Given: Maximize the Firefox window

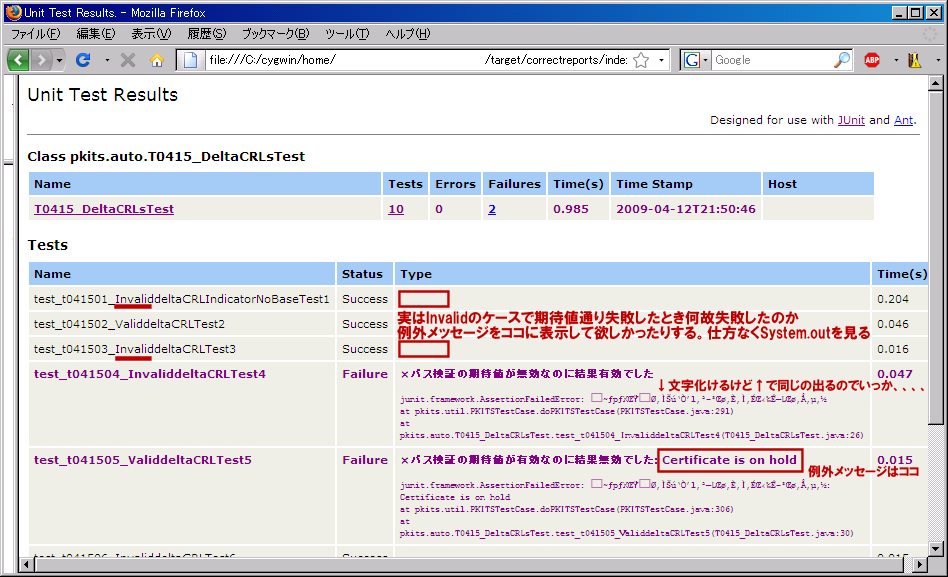Looking at the screenshot, I should [x=916, y=13].
